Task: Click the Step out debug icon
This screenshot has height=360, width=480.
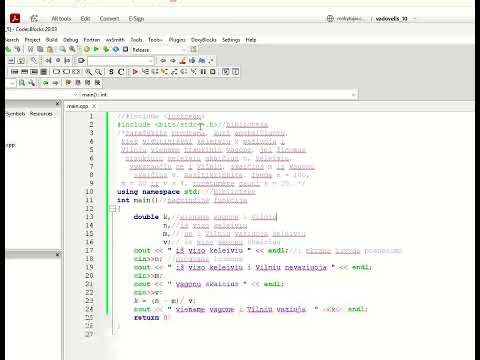Action: click(x=174, y=72)
